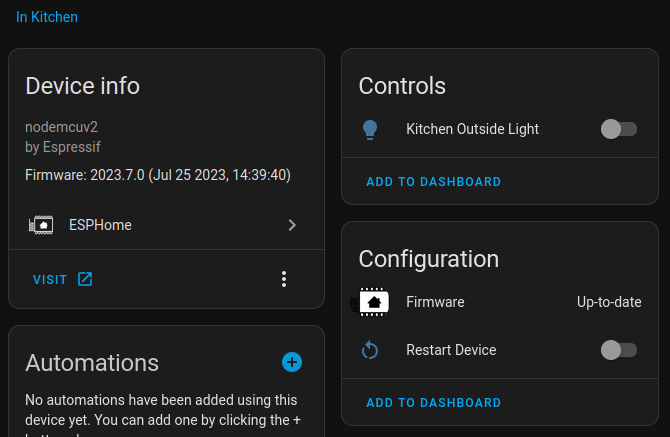
Task: Click the Firmware version text
Action: [158, 175]
